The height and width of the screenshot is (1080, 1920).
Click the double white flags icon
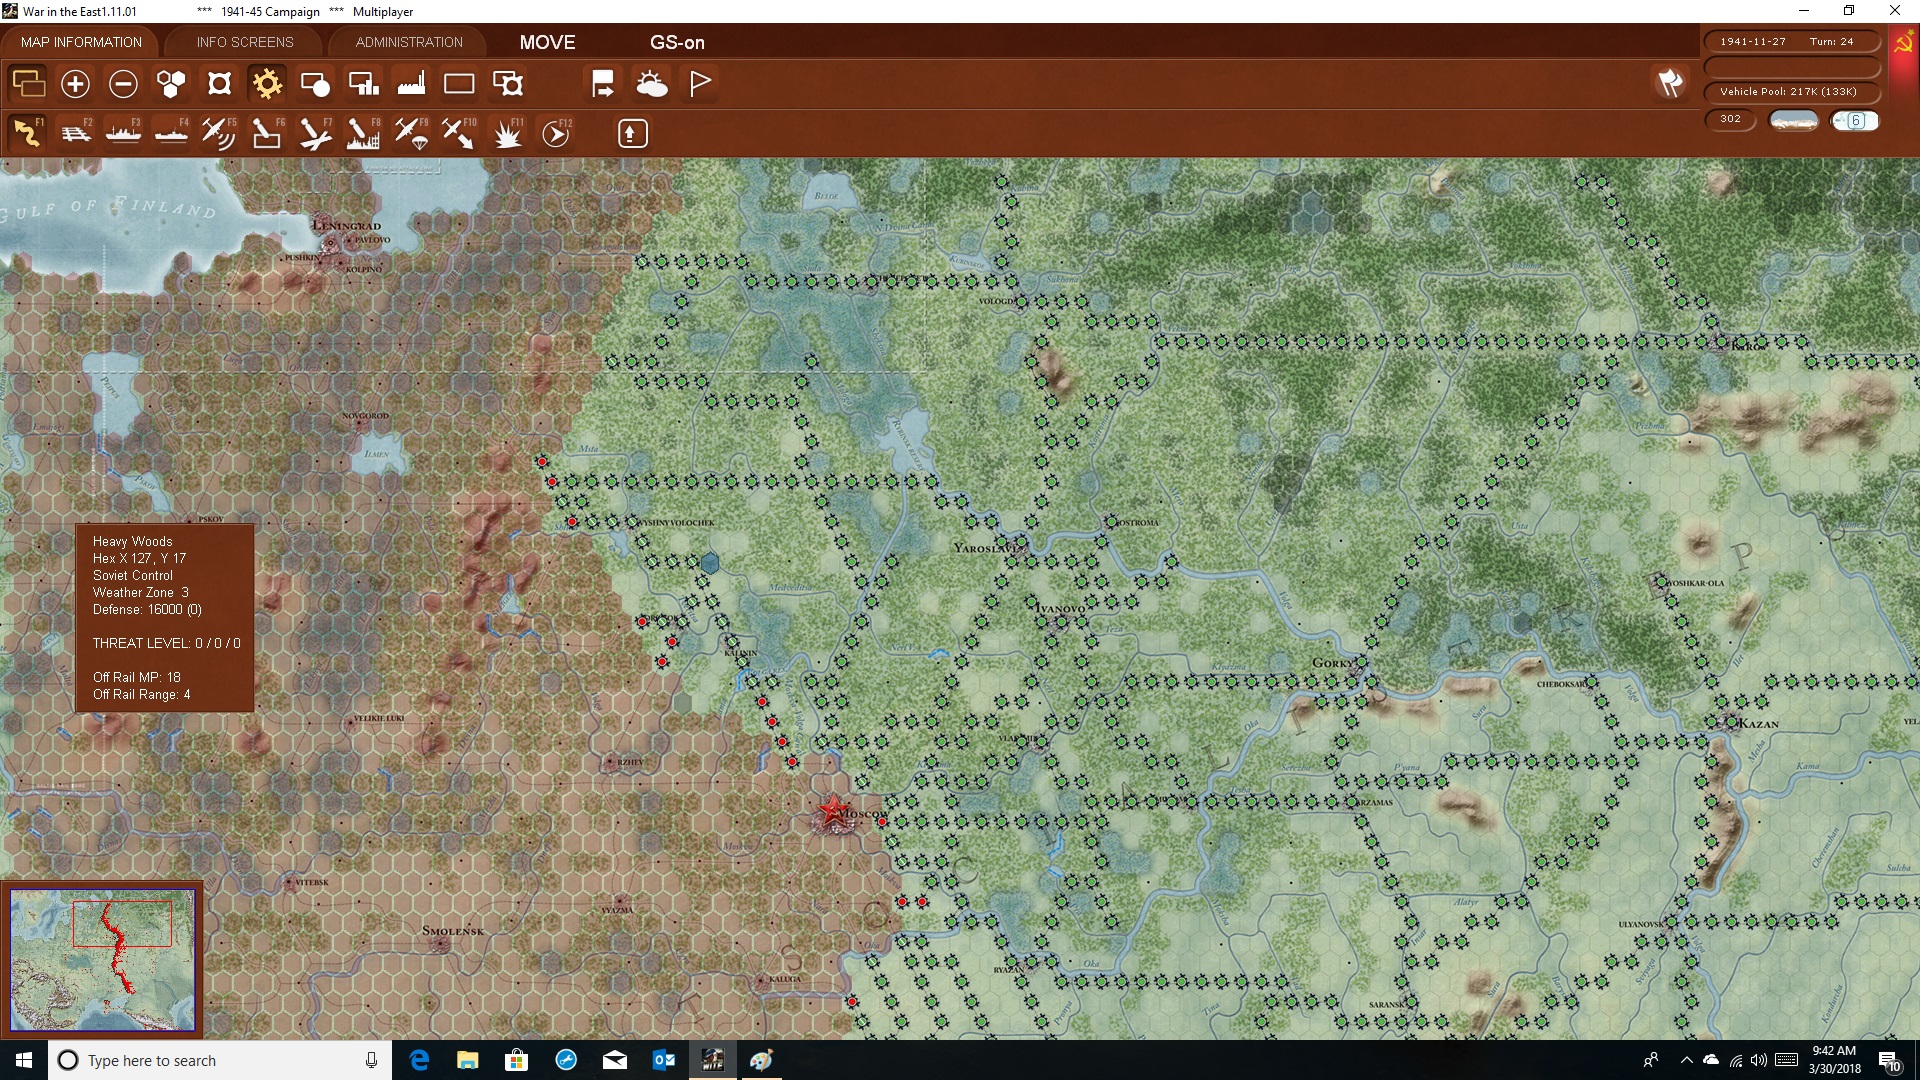(x=1670, y=84)
